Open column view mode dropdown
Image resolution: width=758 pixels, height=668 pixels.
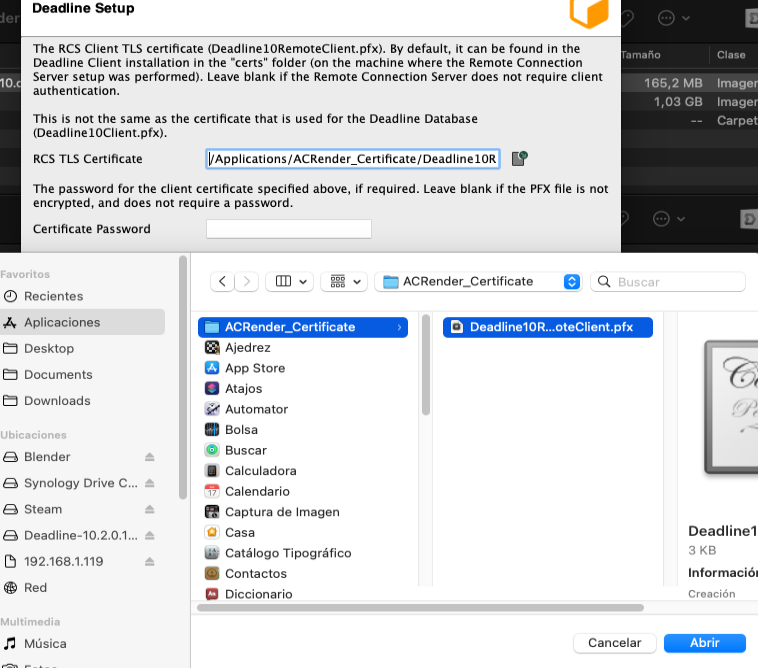tap(290, 281)
